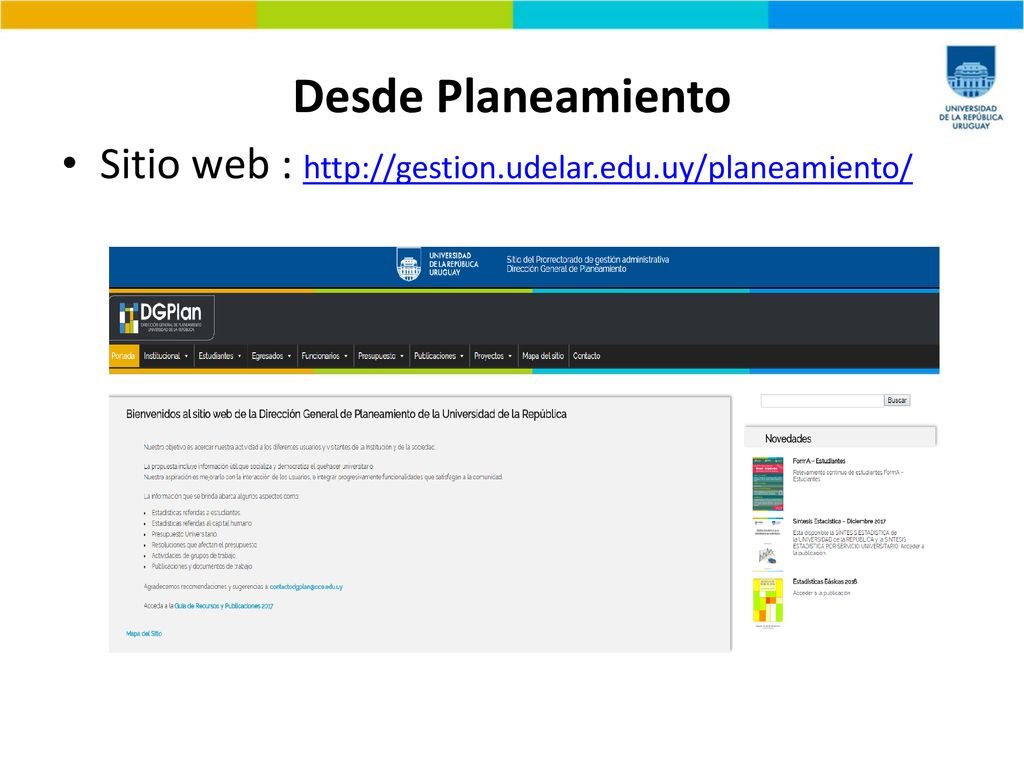Click 'Sitio del Prorrectorado de gestión administrativa' header text
The image size is (1024, 768).
588,259
